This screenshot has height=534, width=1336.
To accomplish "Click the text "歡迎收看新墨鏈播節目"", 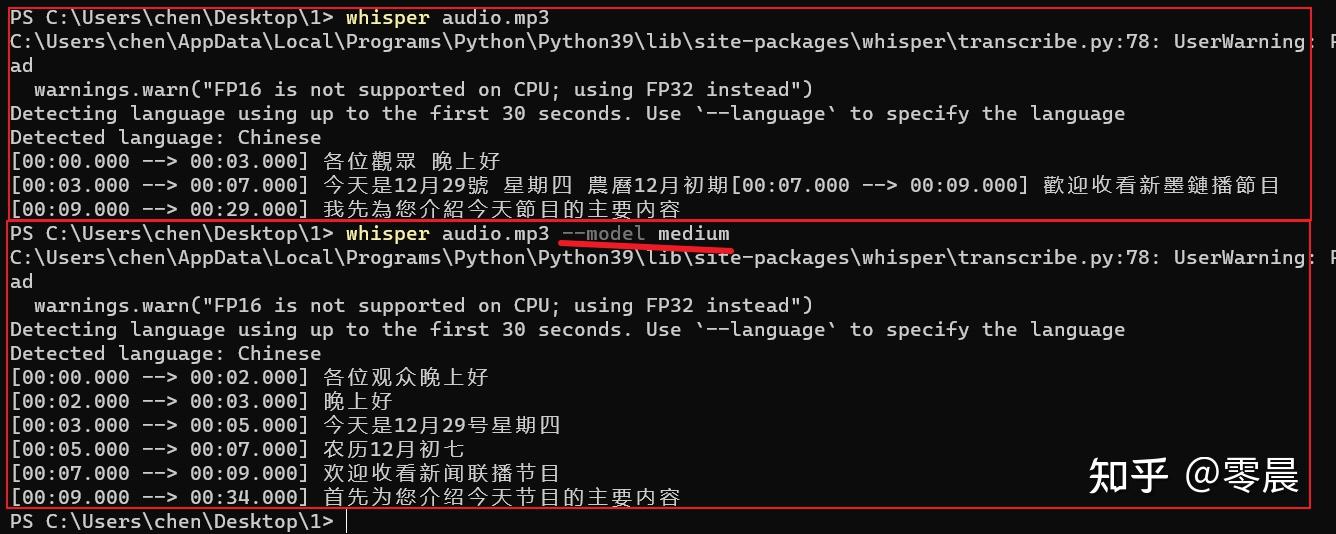I will [1158, 185].
